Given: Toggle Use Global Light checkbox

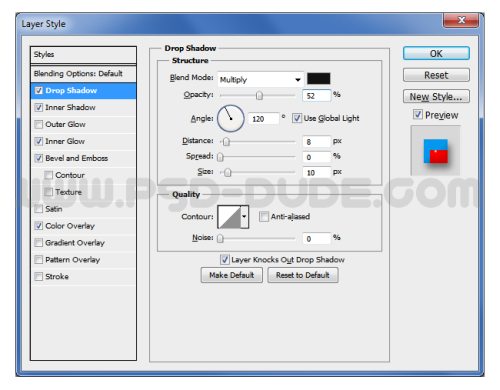Looking at the screenshot, I should click(296, 118).
